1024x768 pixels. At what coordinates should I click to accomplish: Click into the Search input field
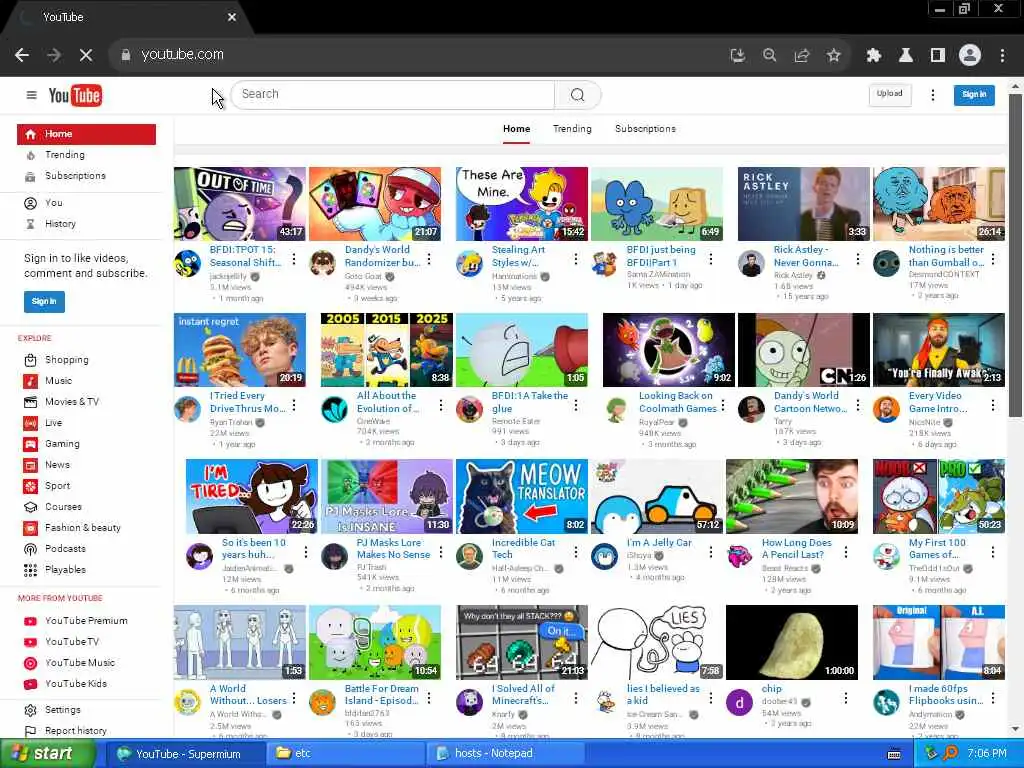[392, 95]
